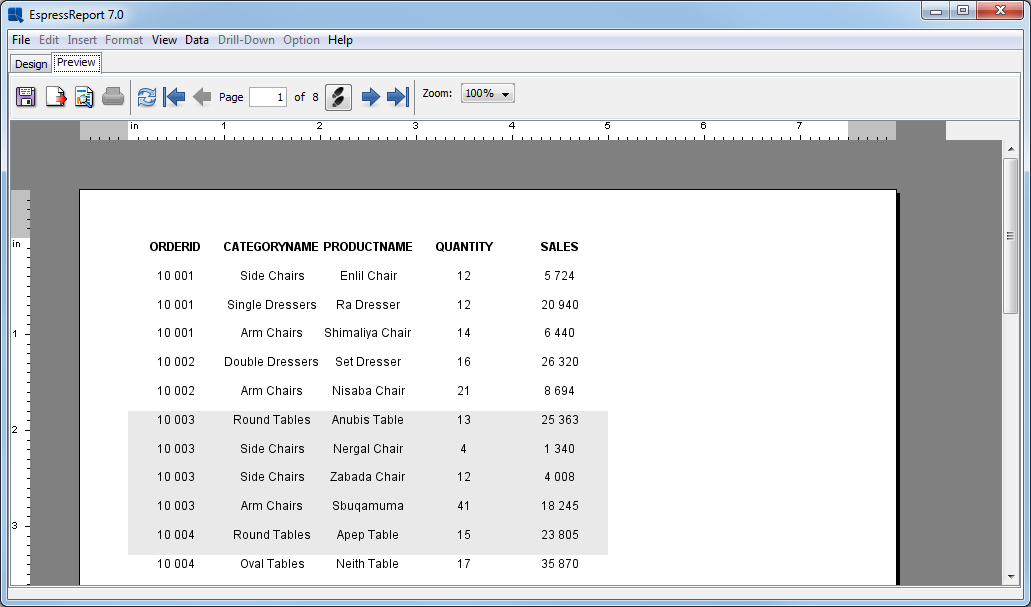The width and height of the screenshot is (1031, 607).
Task: Click the 'Double Dressers' category cell
Action: click(x=271, y=362)
